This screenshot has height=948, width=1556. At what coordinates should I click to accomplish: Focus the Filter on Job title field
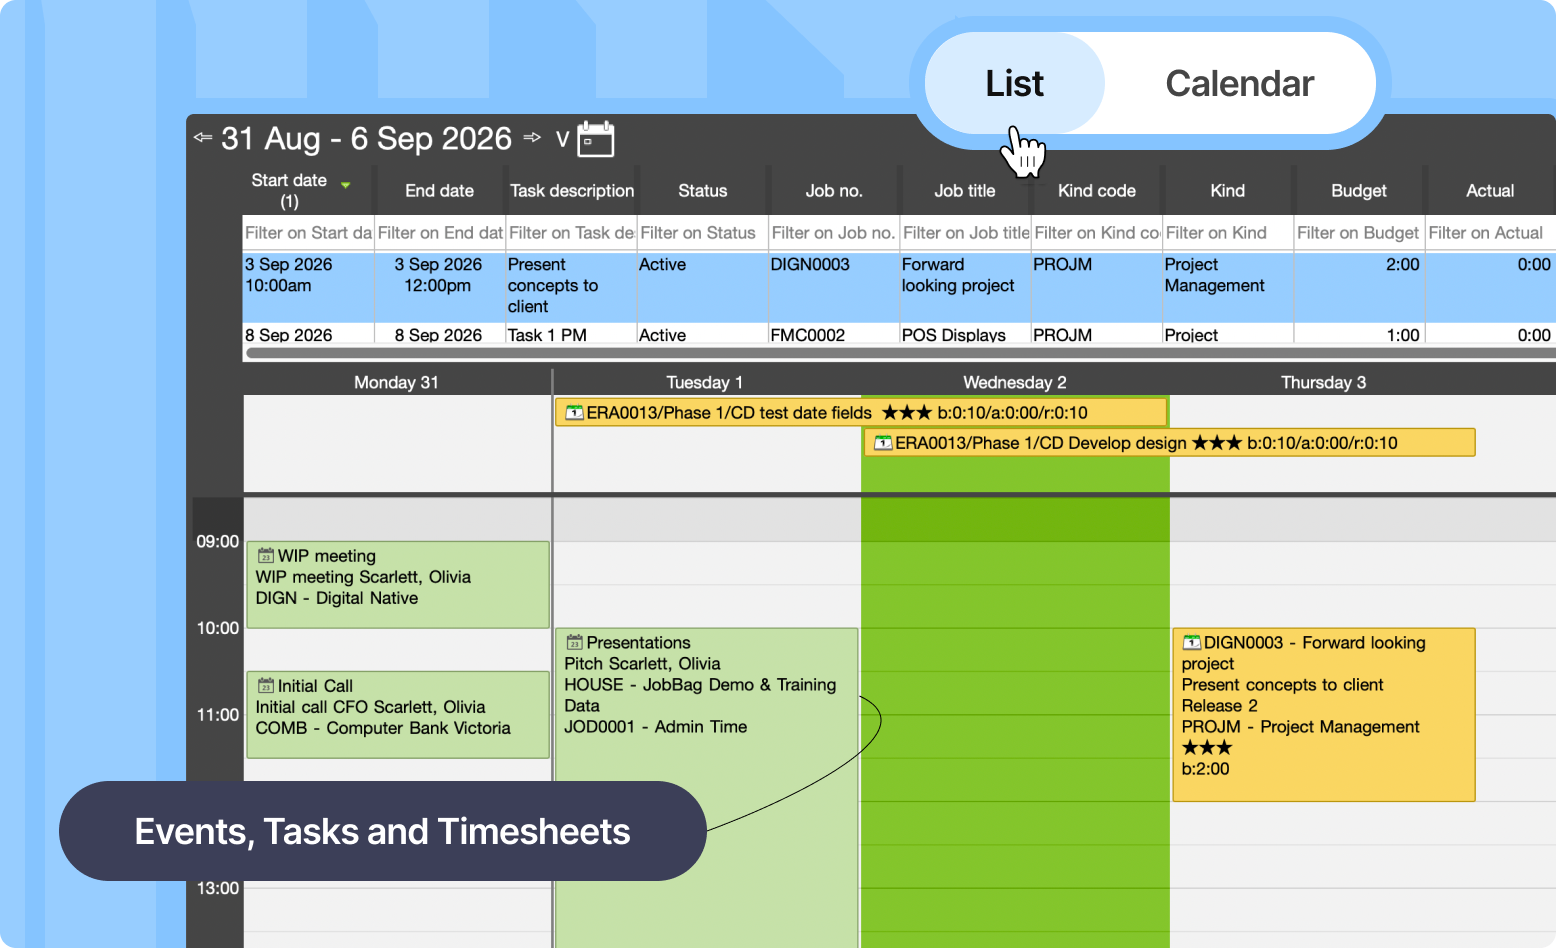coord(966,233)
